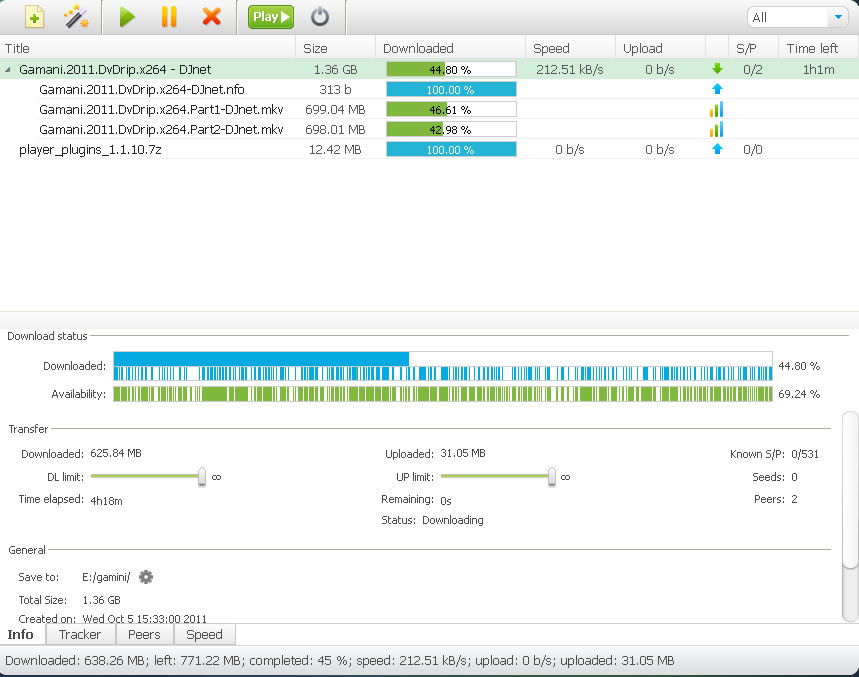Click priority bars icon for Part1-DJnet.mkv
859x677 pixels.
(717, 109)
